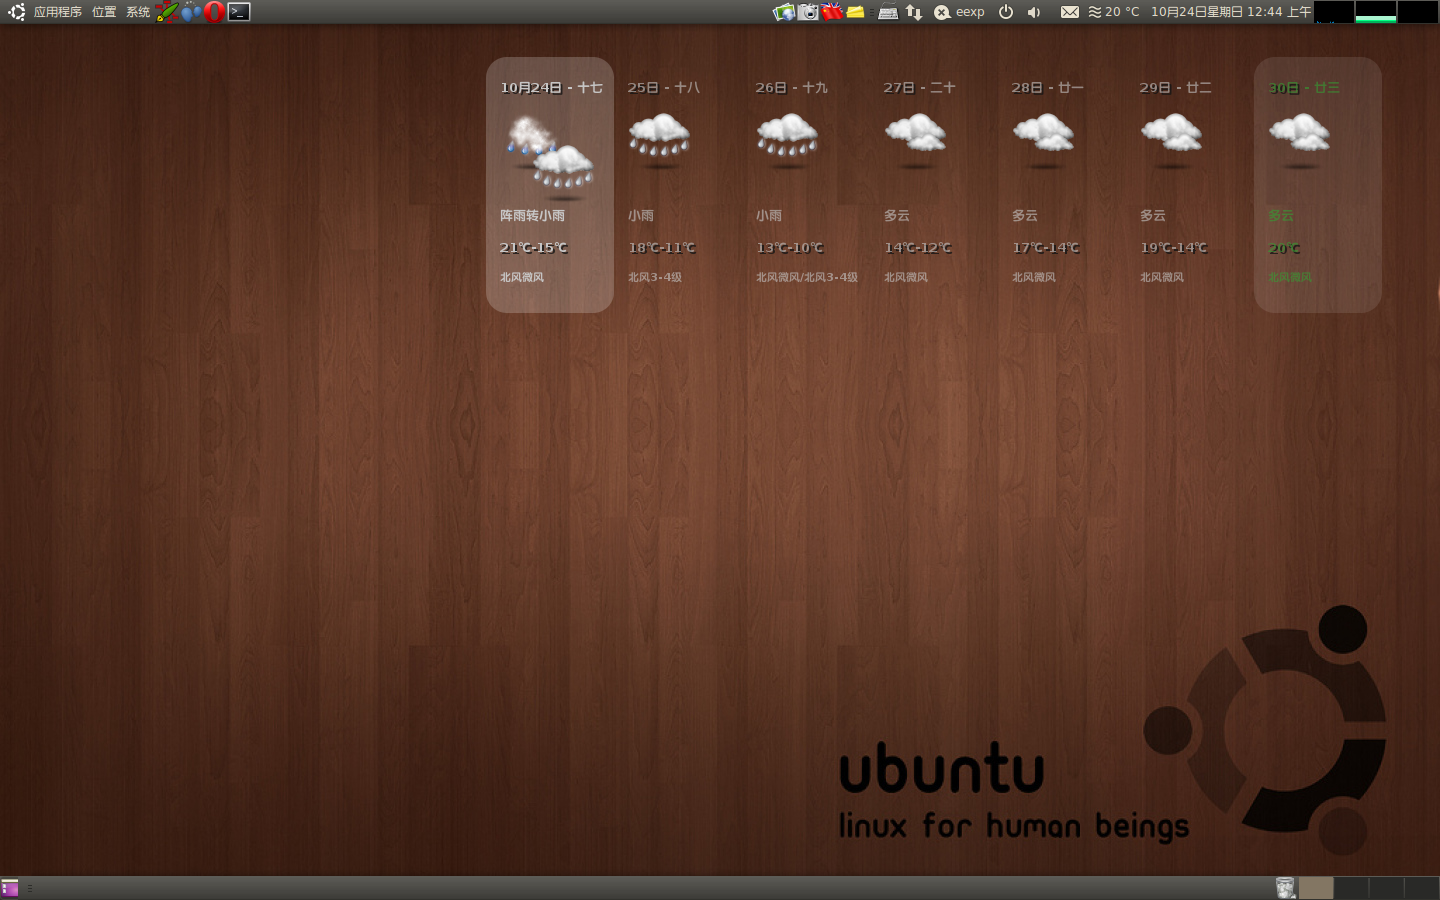Click the '13℃-10℃' temperature text
1440x900 pixels.
(x=790, y=248)
